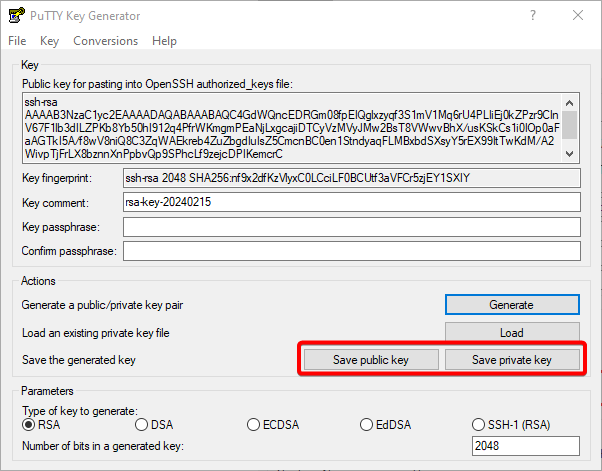Click the public key scrollbar down arrow

click(x=570, y=154)
